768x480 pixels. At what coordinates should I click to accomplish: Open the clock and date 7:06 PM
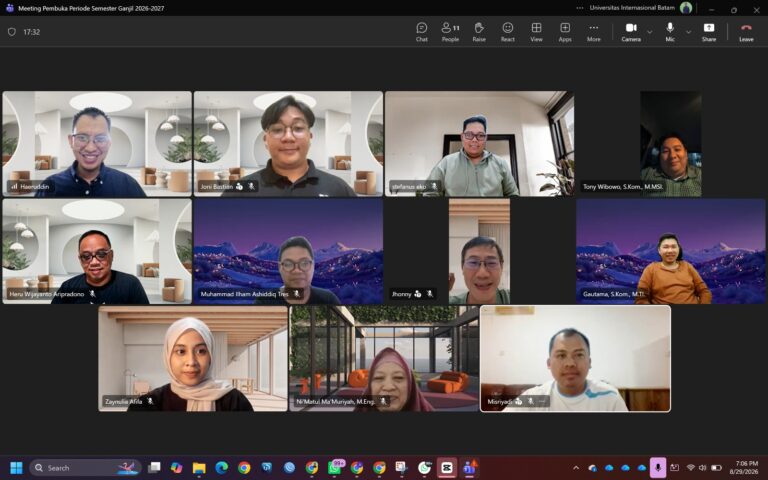coord(745,468)
